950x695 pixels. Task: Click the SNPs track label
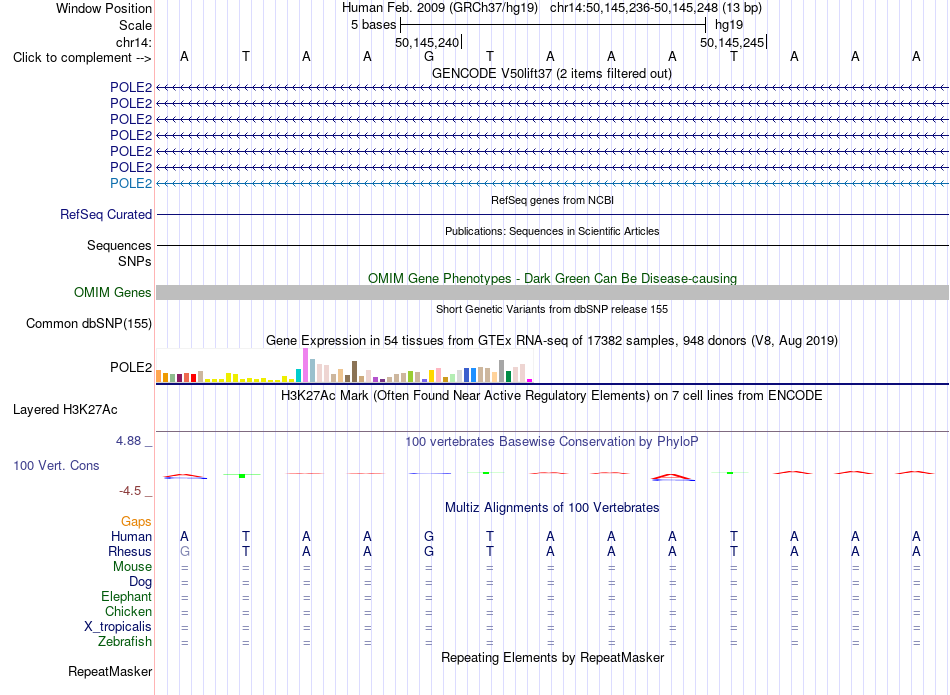pos(135,261)
